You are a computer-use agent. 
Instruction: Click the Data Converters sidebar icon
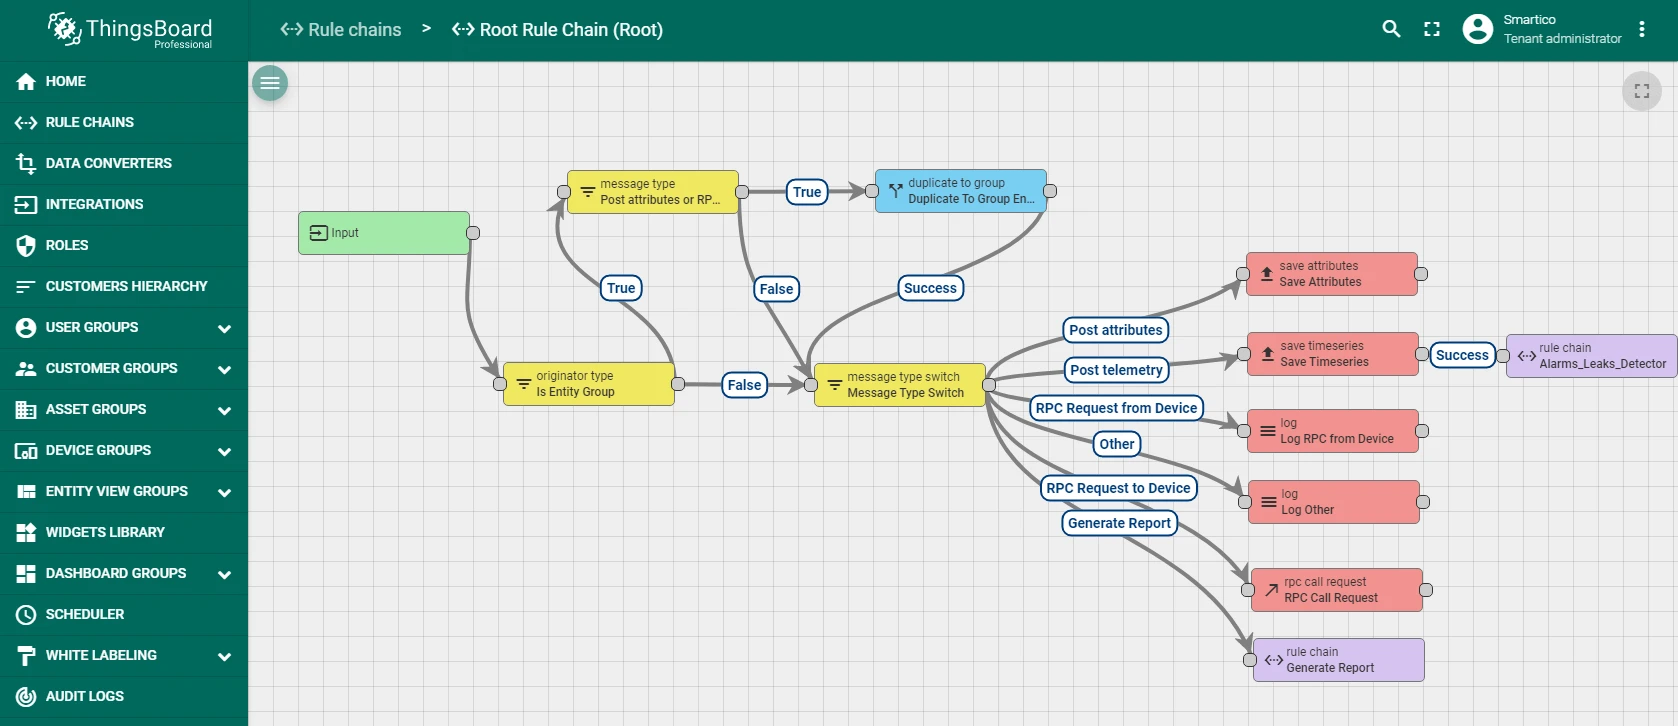pos(26,164)
